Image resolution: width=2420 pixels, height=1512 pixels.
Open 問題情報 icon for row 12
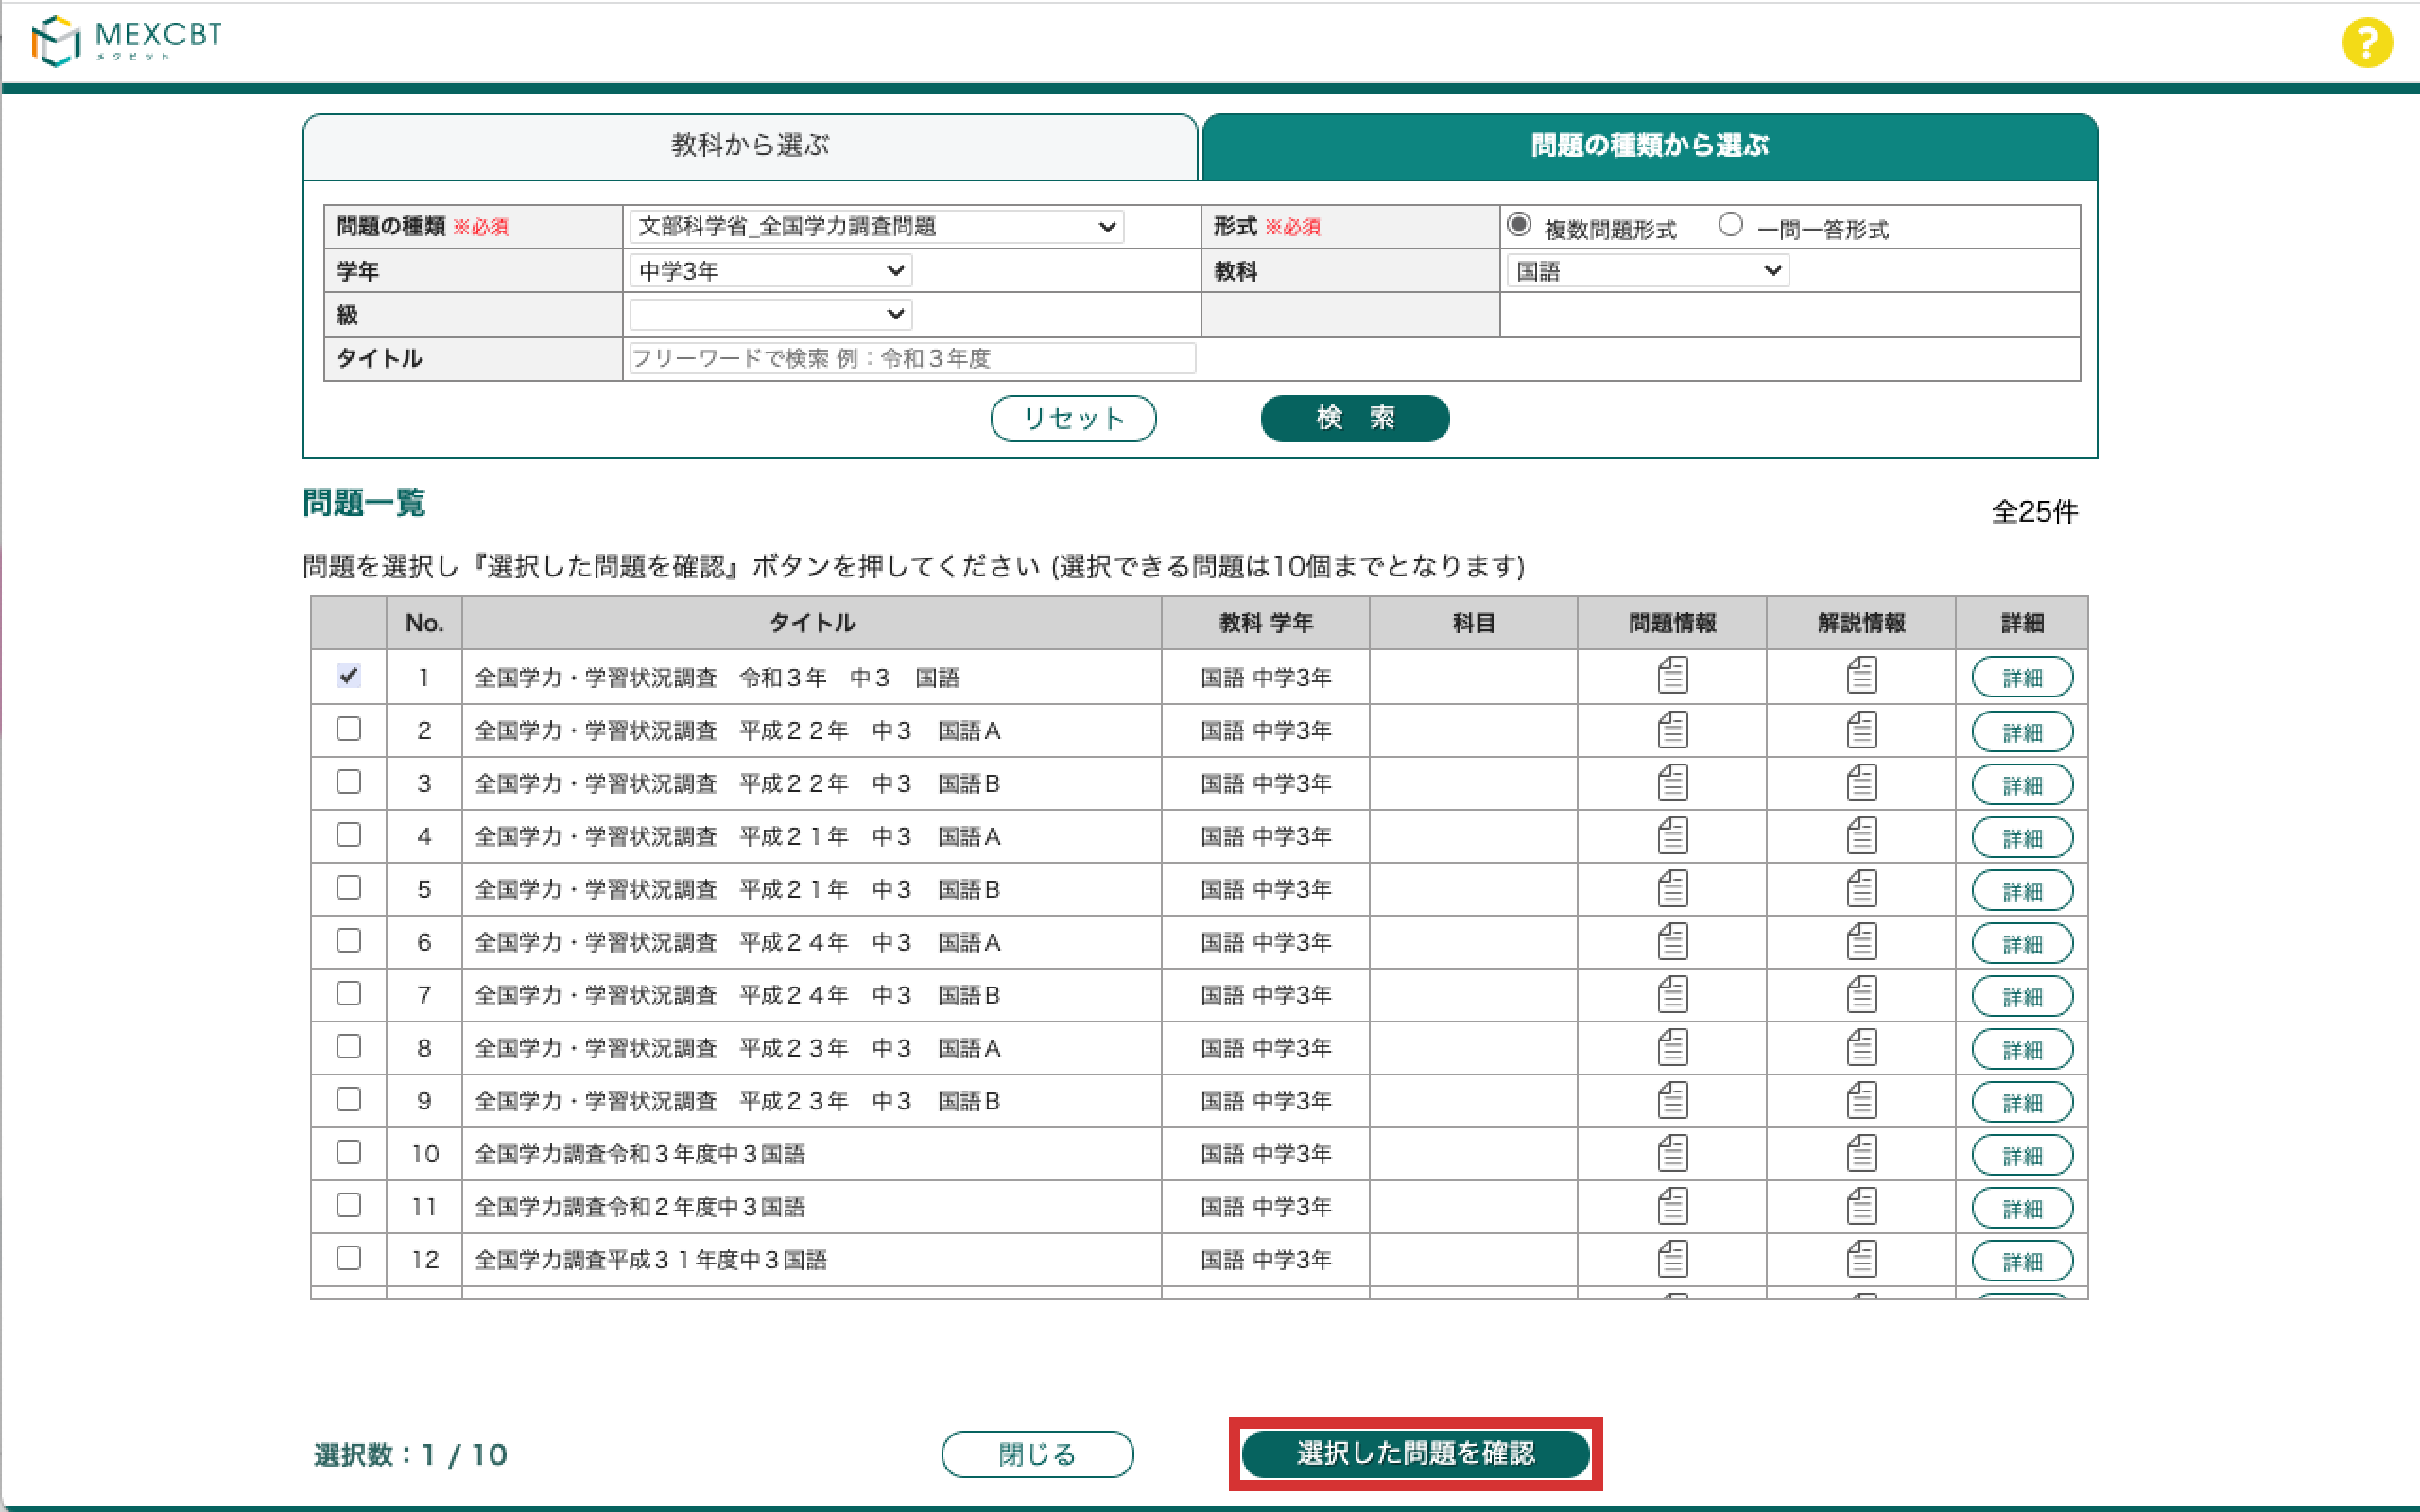coord(1672,1259)
